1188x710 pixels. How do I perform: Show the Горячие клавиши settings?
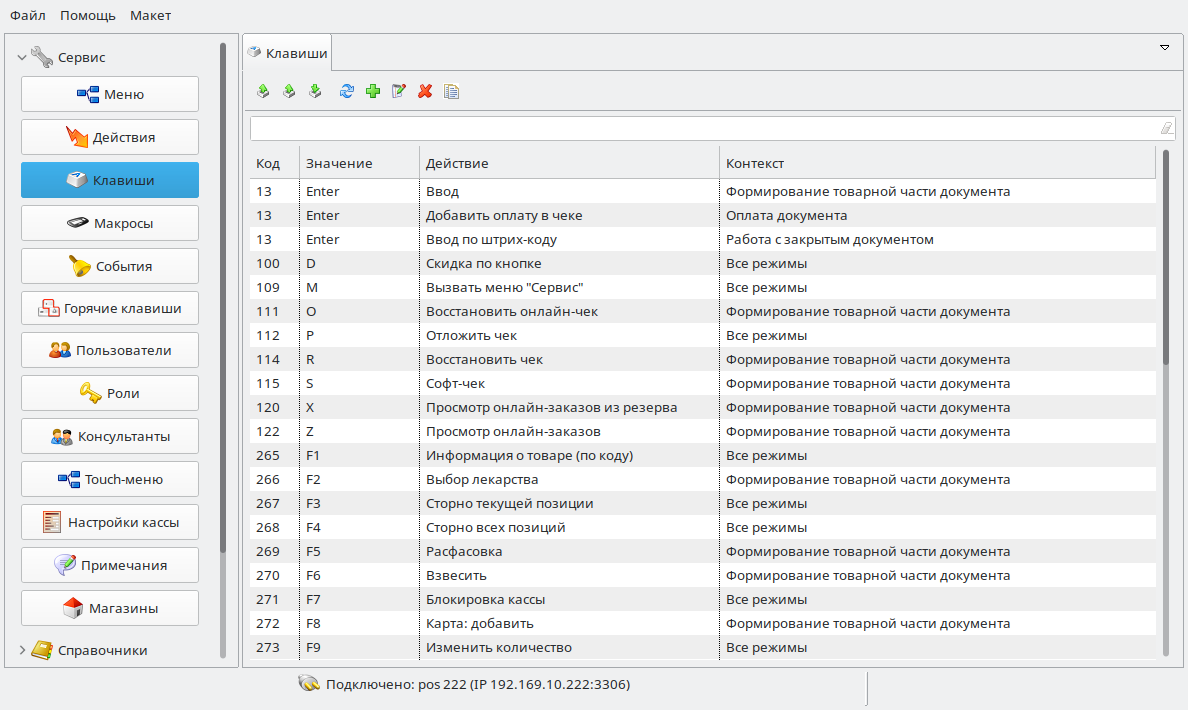tap(110, 308)
